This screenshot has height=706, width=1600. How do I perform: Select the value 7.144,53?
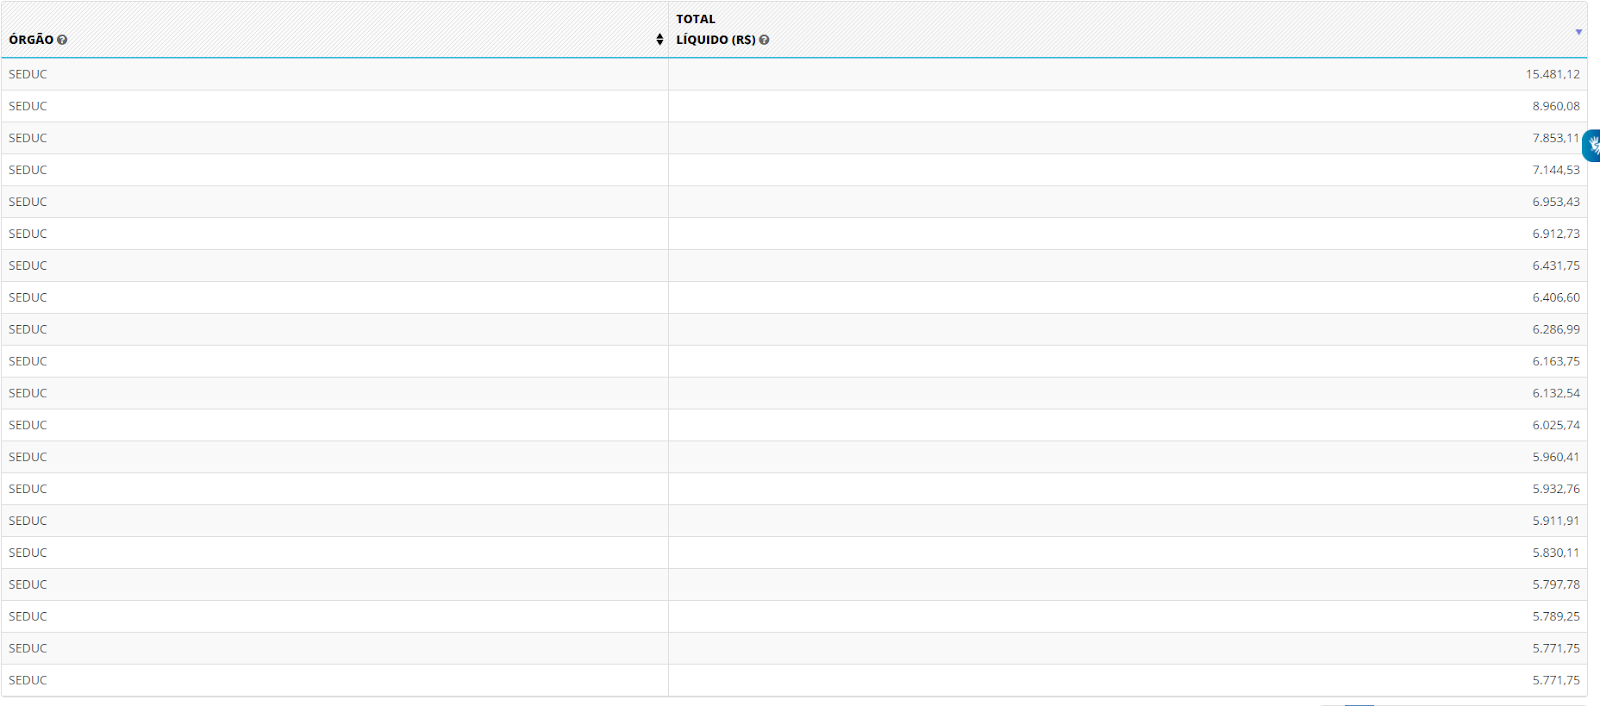click(x=1556, y=170)
